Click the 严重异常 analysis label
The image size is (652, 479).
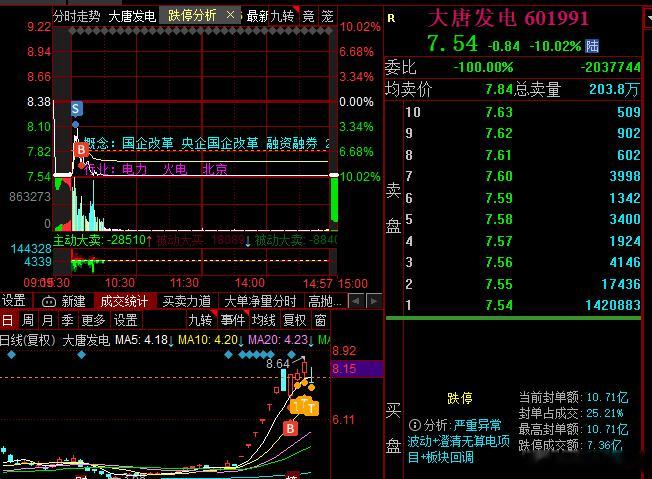(477, 425)
